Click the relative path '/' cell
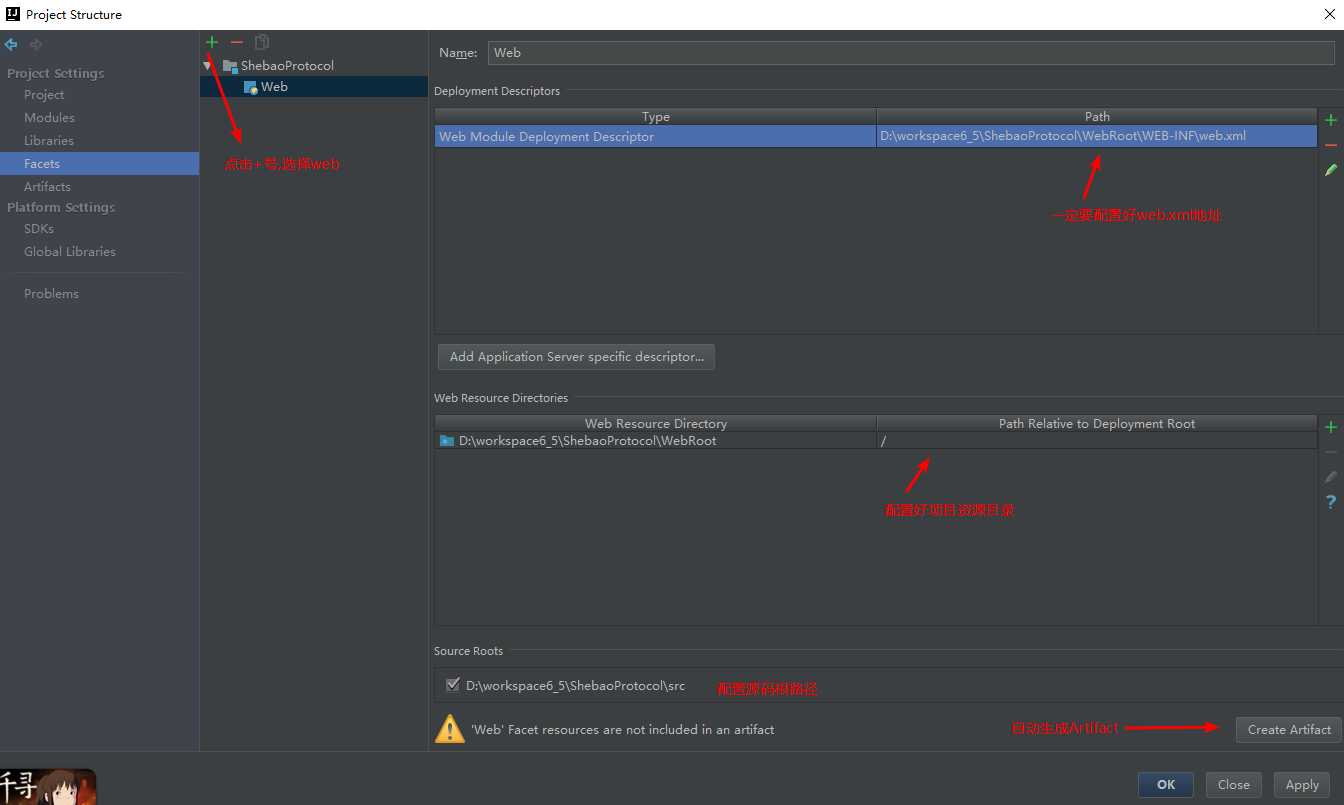This screenshot has width=1344, height=805. pyautogui.click(x=1097, y=441)
